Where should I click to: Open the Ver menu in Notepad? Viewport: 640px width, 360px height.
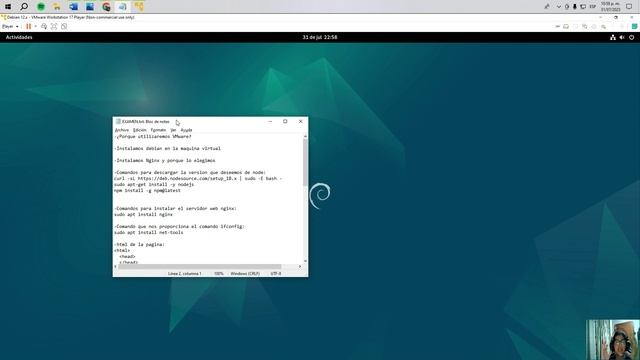(173, 130)
